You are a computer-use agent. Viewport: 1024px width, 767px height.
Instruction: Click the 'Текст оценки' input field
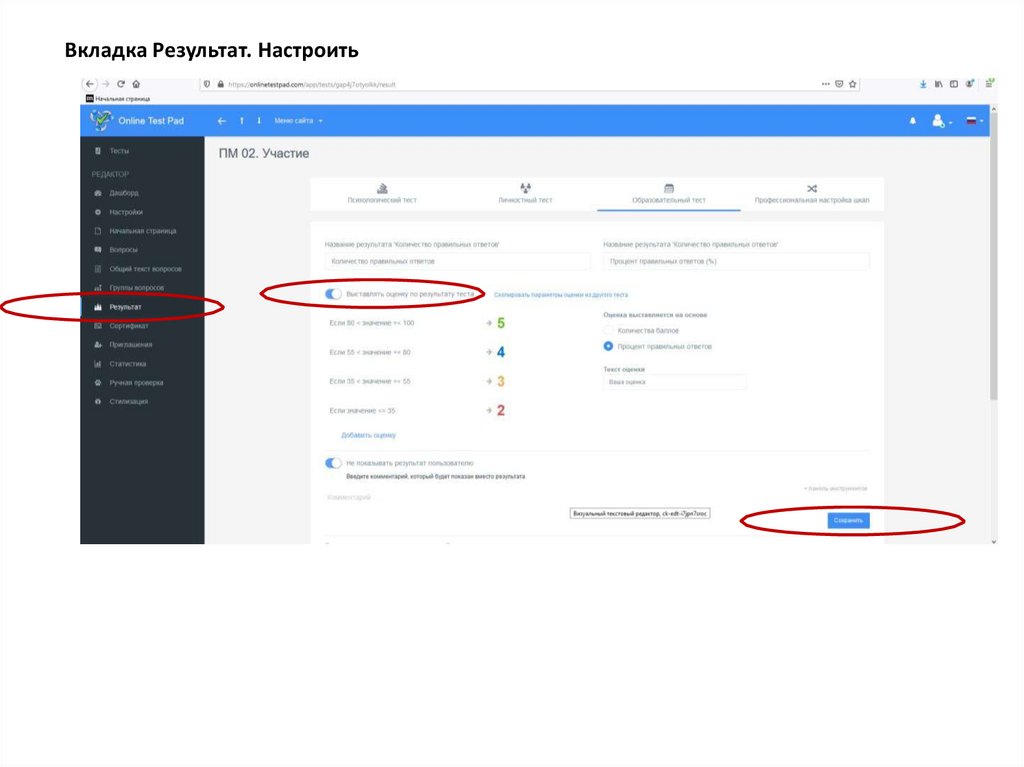tap(675, 382)
